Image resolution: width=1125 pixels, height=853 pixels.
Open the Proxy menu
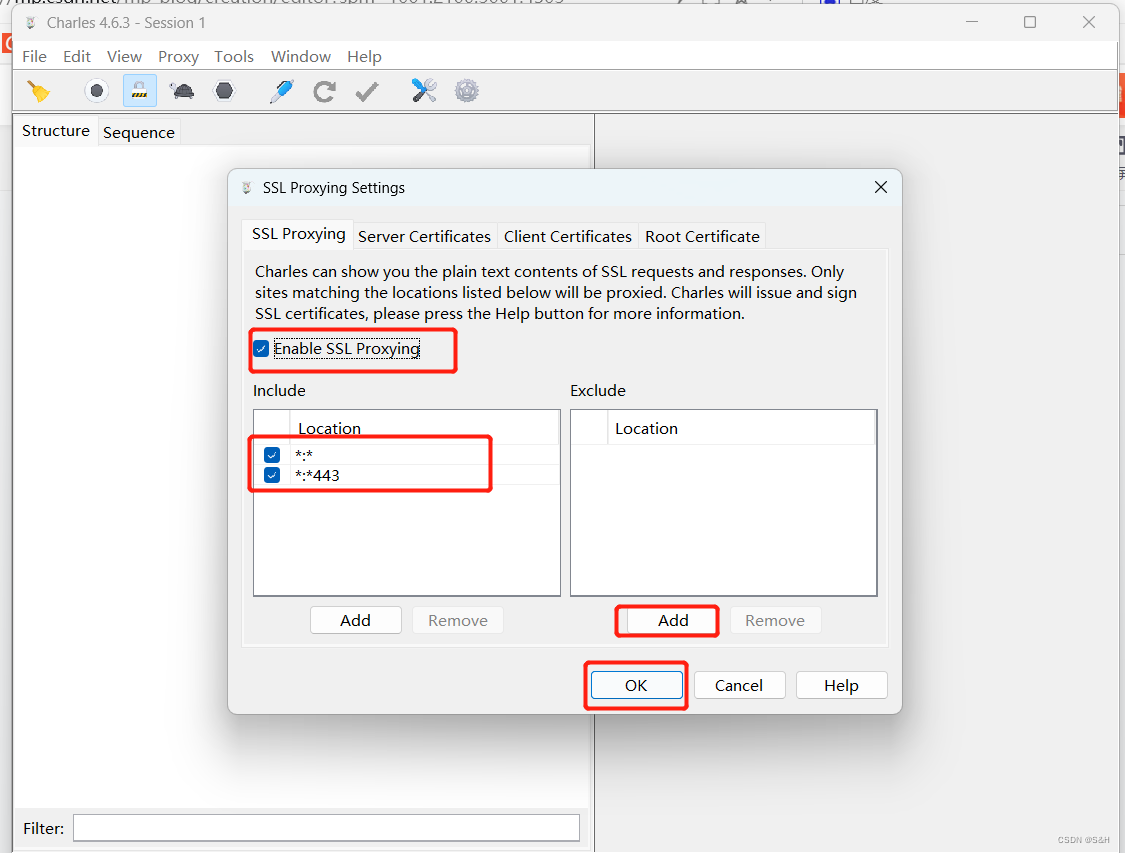pyautogui.click(x=178, y=57)
